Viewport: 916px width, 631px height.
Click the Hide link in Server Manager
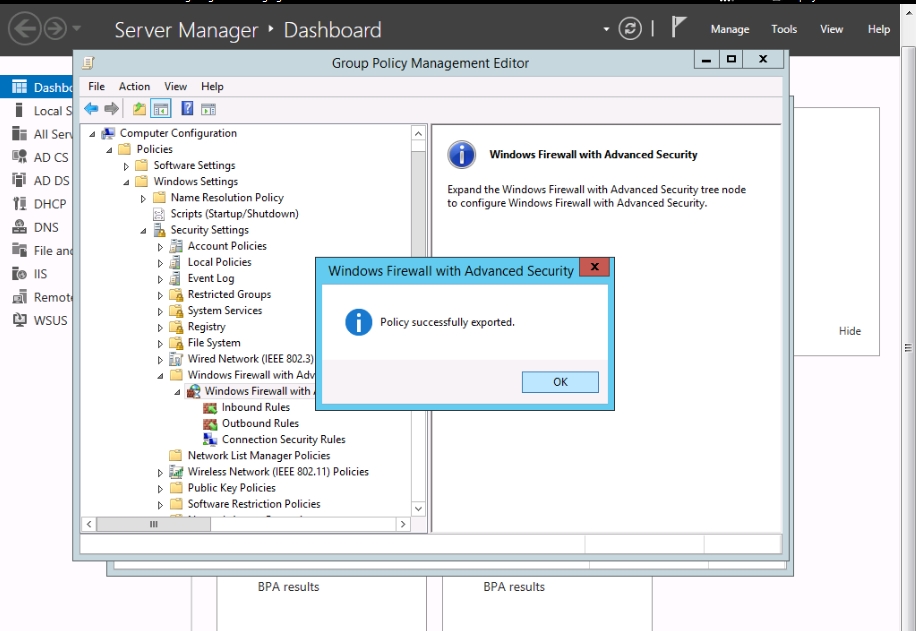pos(849,331)
